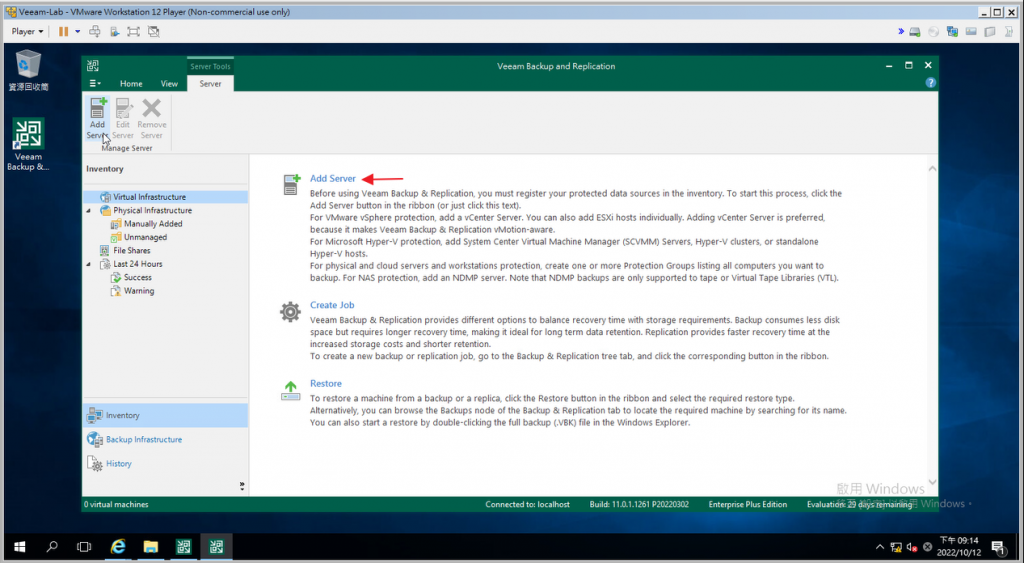Show hidden system tray icons

tap(880, 547)
